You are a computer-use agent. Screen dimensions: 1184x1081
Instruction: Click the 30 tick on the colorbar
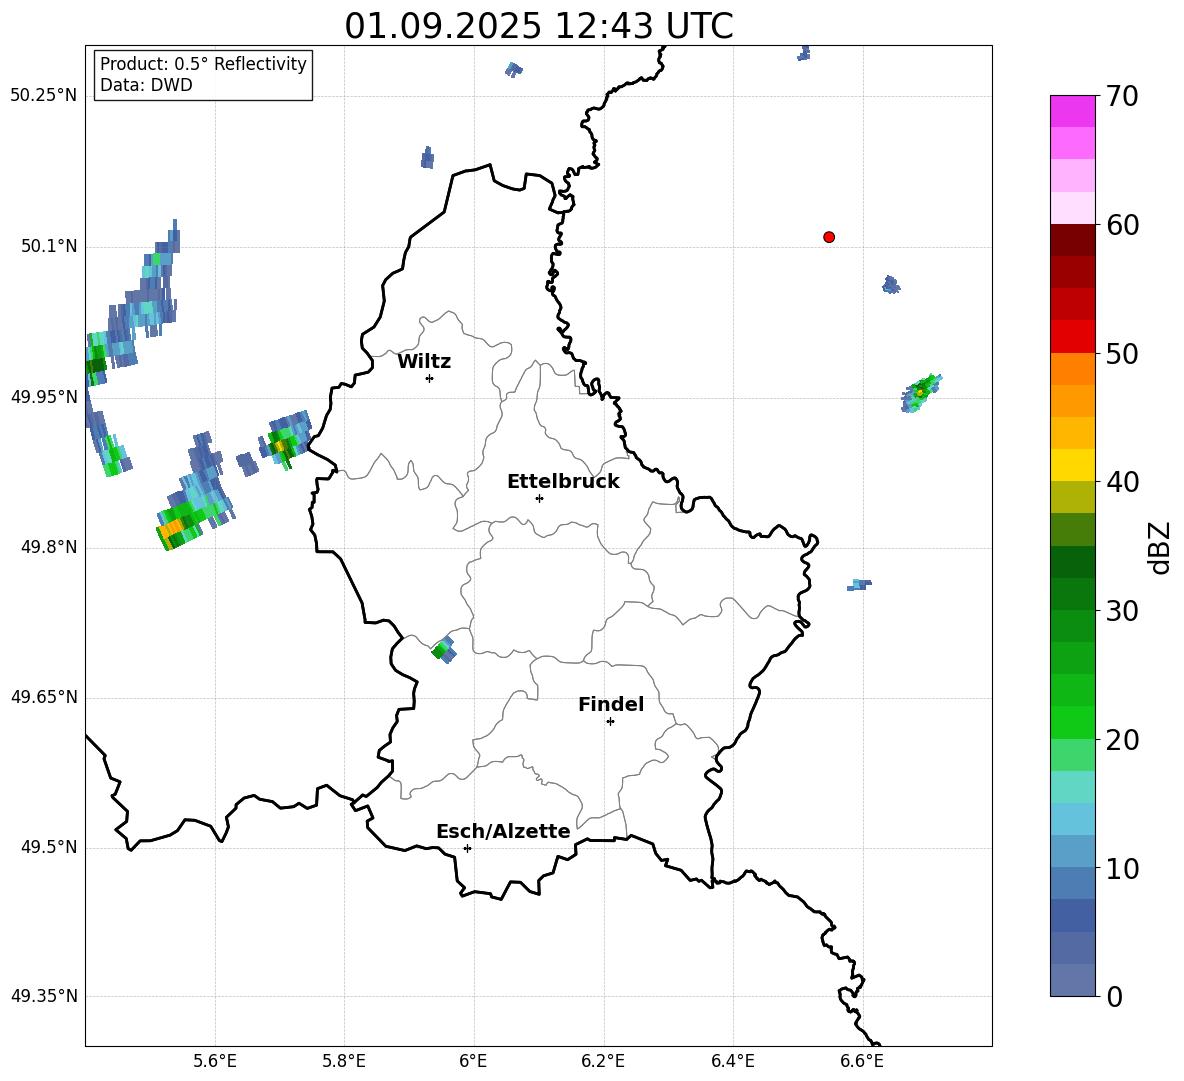(x=1122, y=611)
